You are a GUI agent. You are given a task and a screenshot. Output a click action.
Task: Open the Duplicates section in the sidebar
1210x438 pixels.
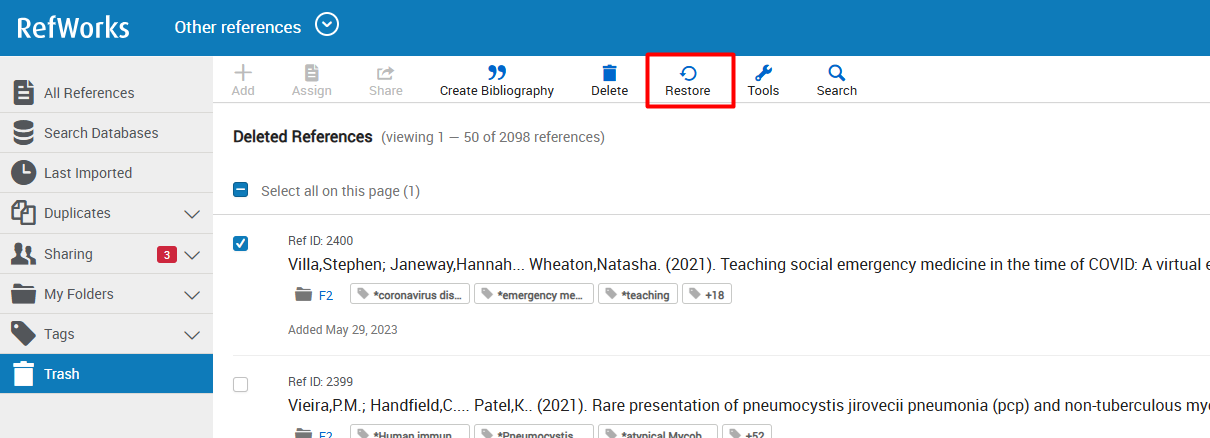click(106, 213)
